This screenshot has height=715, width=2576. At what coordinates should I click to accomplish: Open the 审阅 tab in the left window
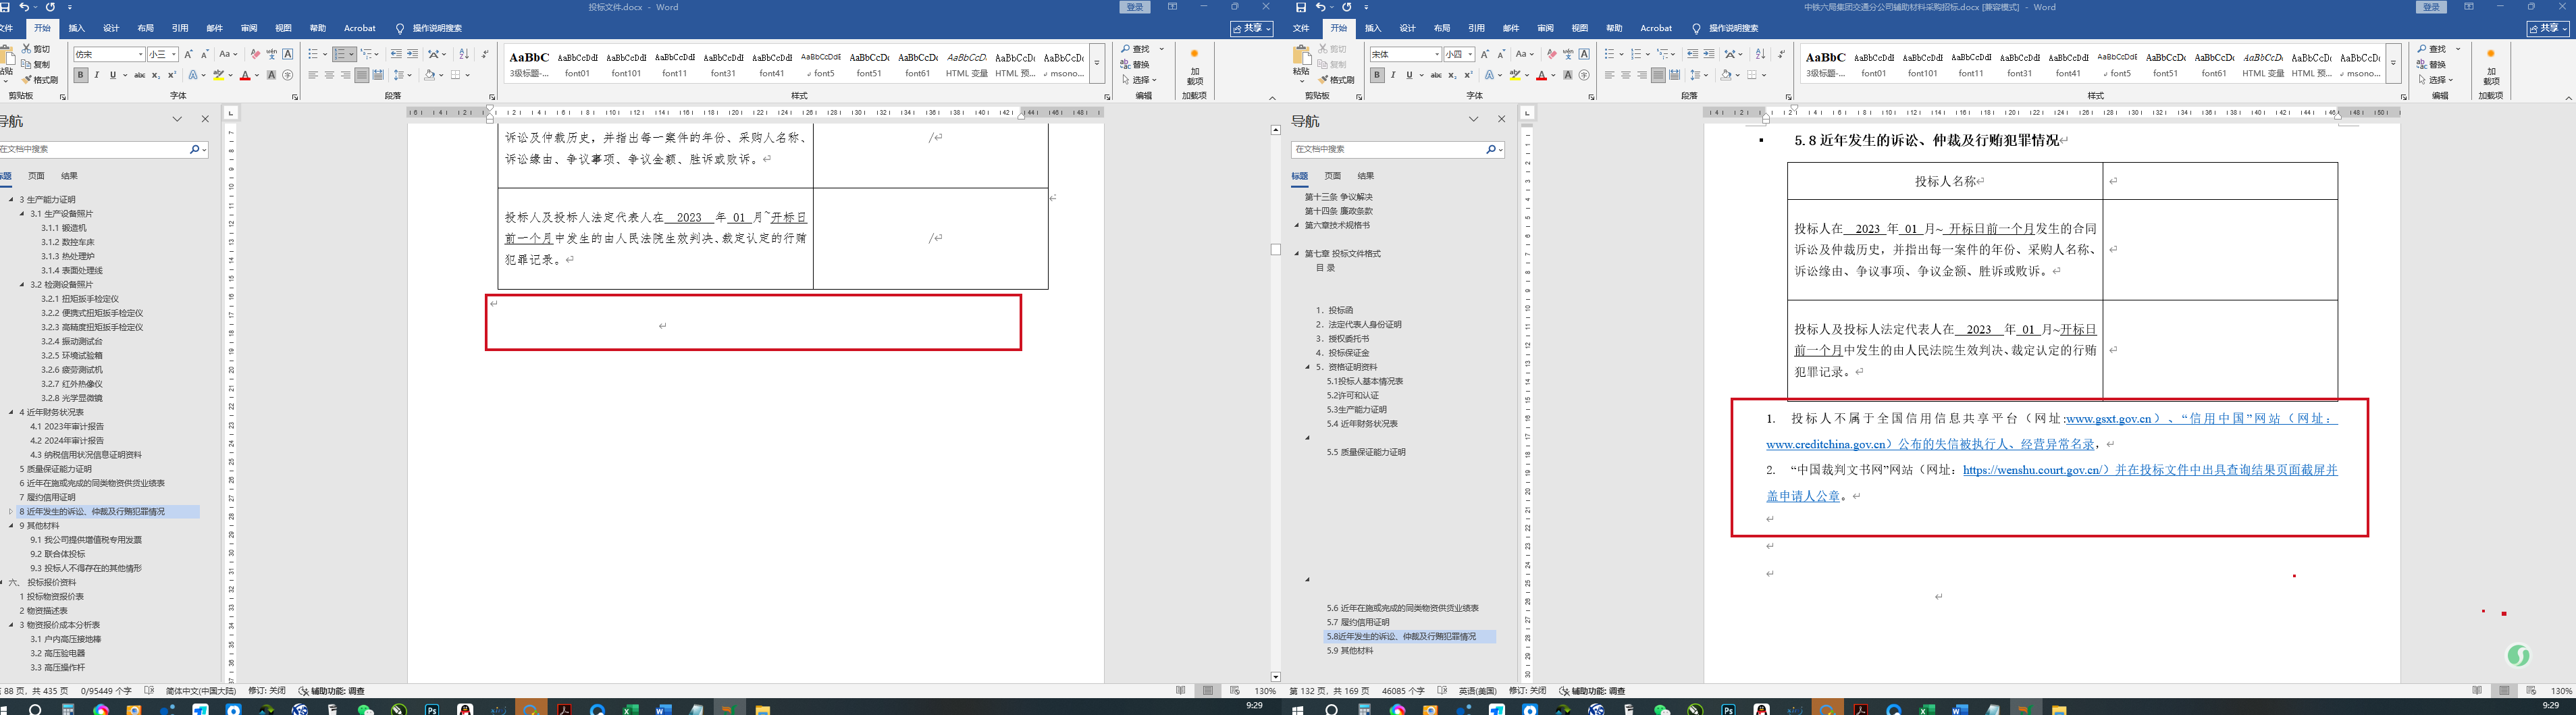[249, 28]
